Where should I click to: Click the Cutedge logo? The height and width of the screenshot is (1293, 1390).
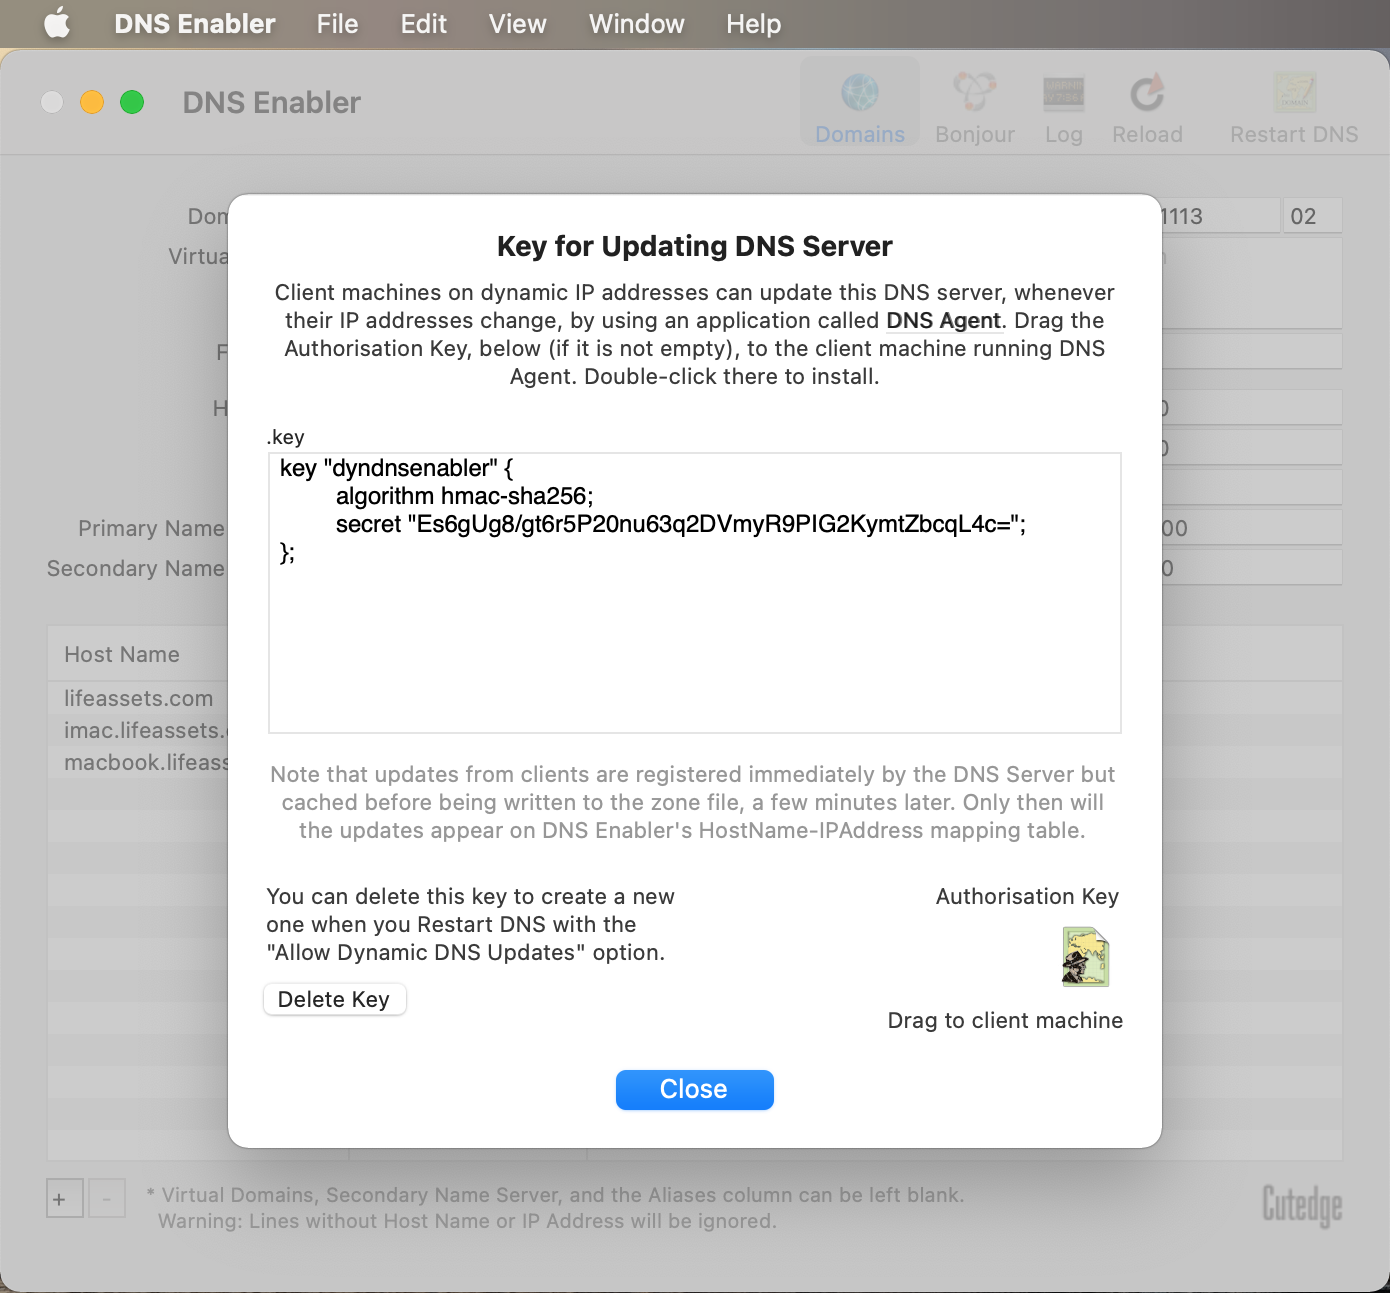point(1301,1205)
